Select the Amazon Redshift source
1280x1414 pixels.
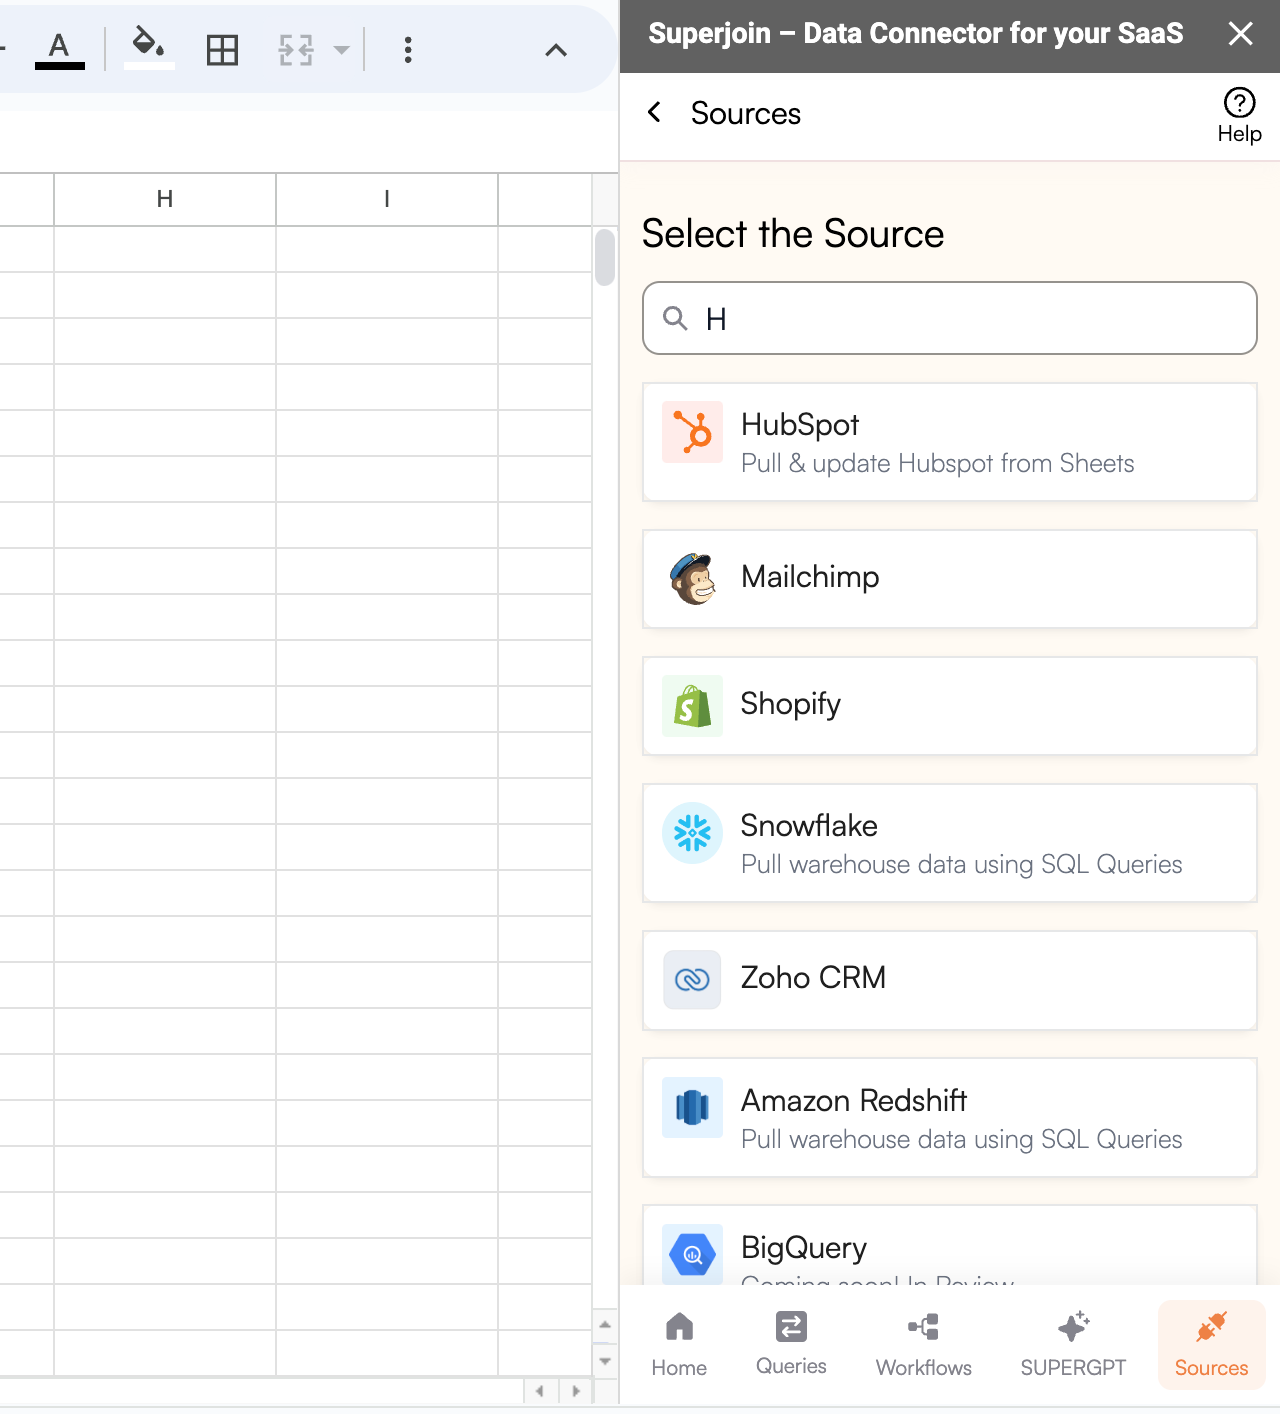tap(949, 1117)
